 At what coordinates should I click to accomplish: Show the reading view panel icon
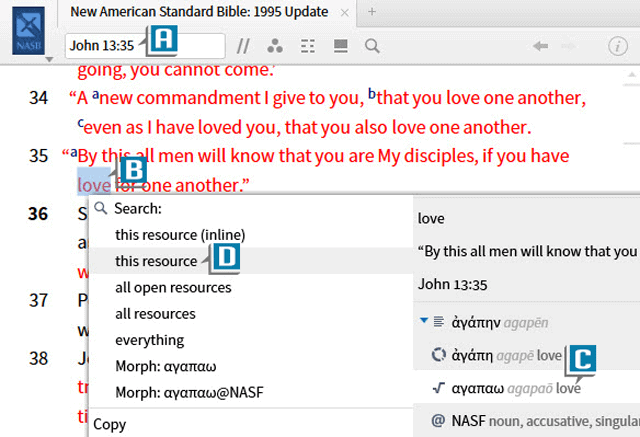coord(340,46)
